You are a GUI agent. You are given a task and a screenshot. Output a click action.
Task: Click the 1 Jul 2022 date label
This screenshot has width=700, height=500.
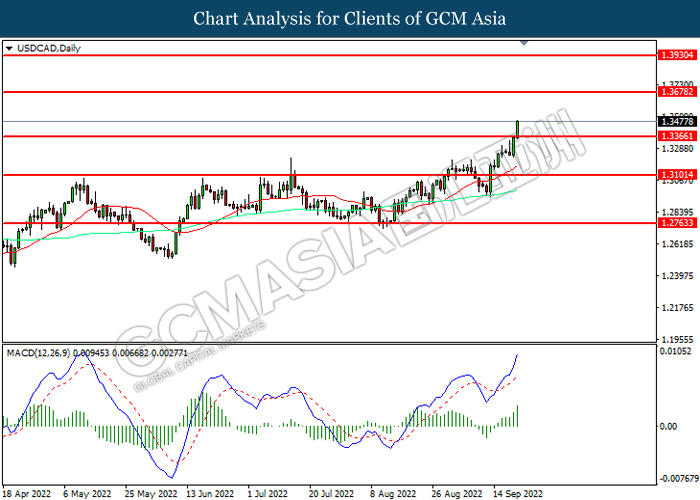click(x=267, y=494)
